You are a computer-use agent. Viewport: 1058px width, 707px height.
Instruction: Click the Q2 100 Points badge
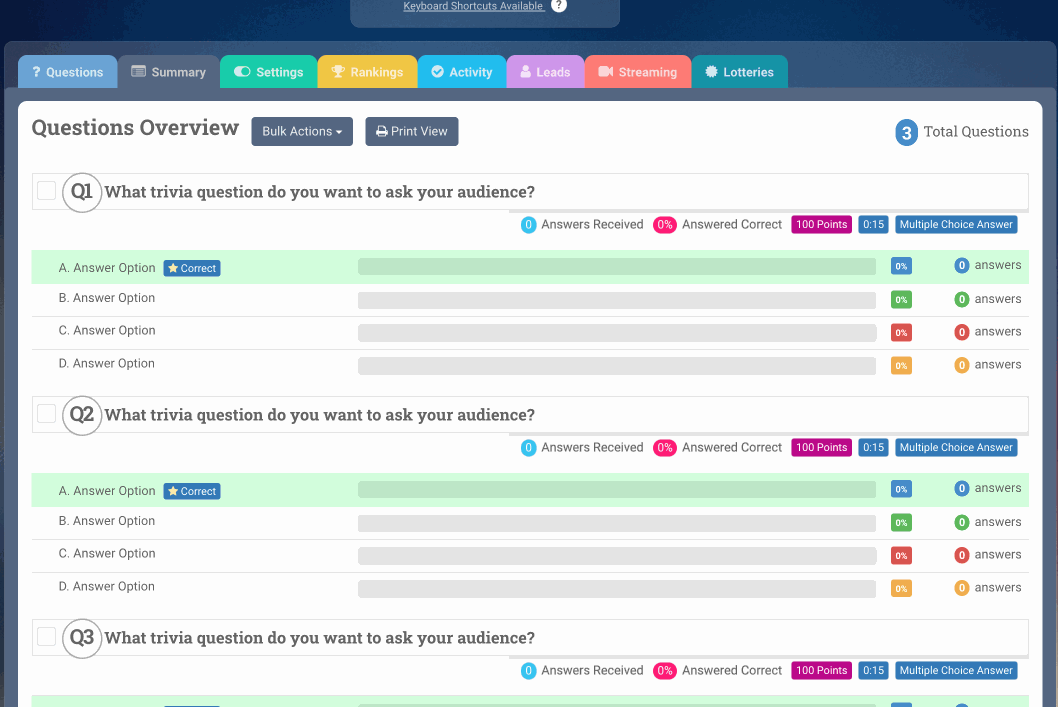[x=821, y=447]
